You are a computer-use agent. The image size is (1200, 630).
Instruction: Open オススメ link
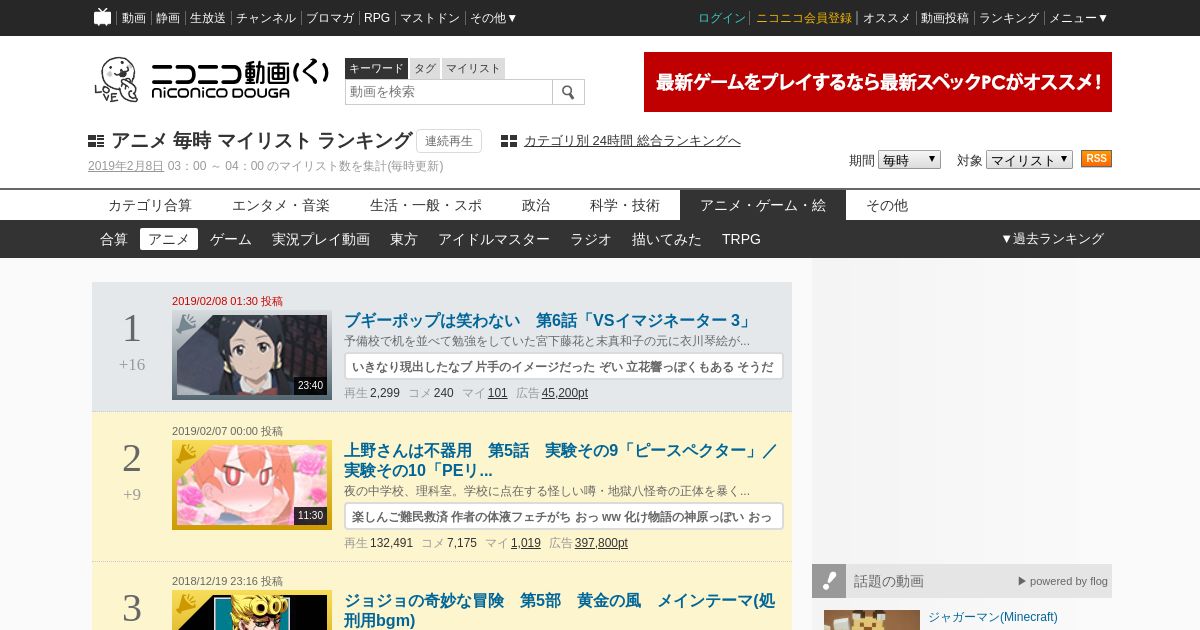(x=887, y=18)
